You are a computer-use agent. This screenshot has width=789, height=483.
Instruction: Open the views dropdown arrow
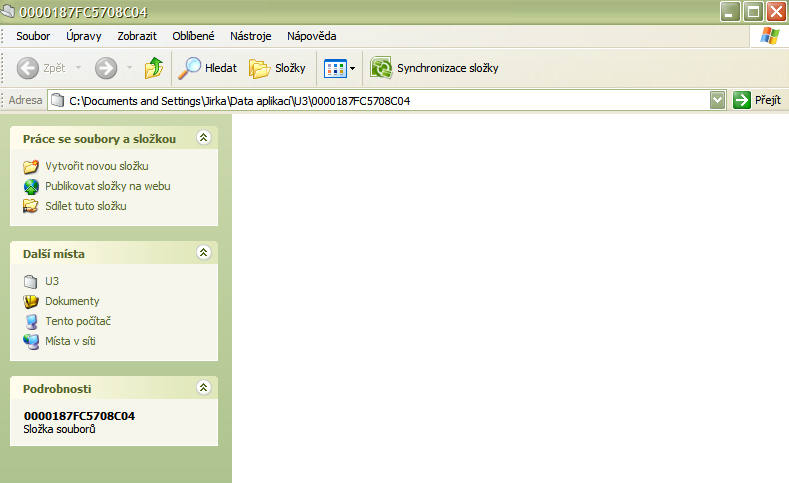click(352, 68)
